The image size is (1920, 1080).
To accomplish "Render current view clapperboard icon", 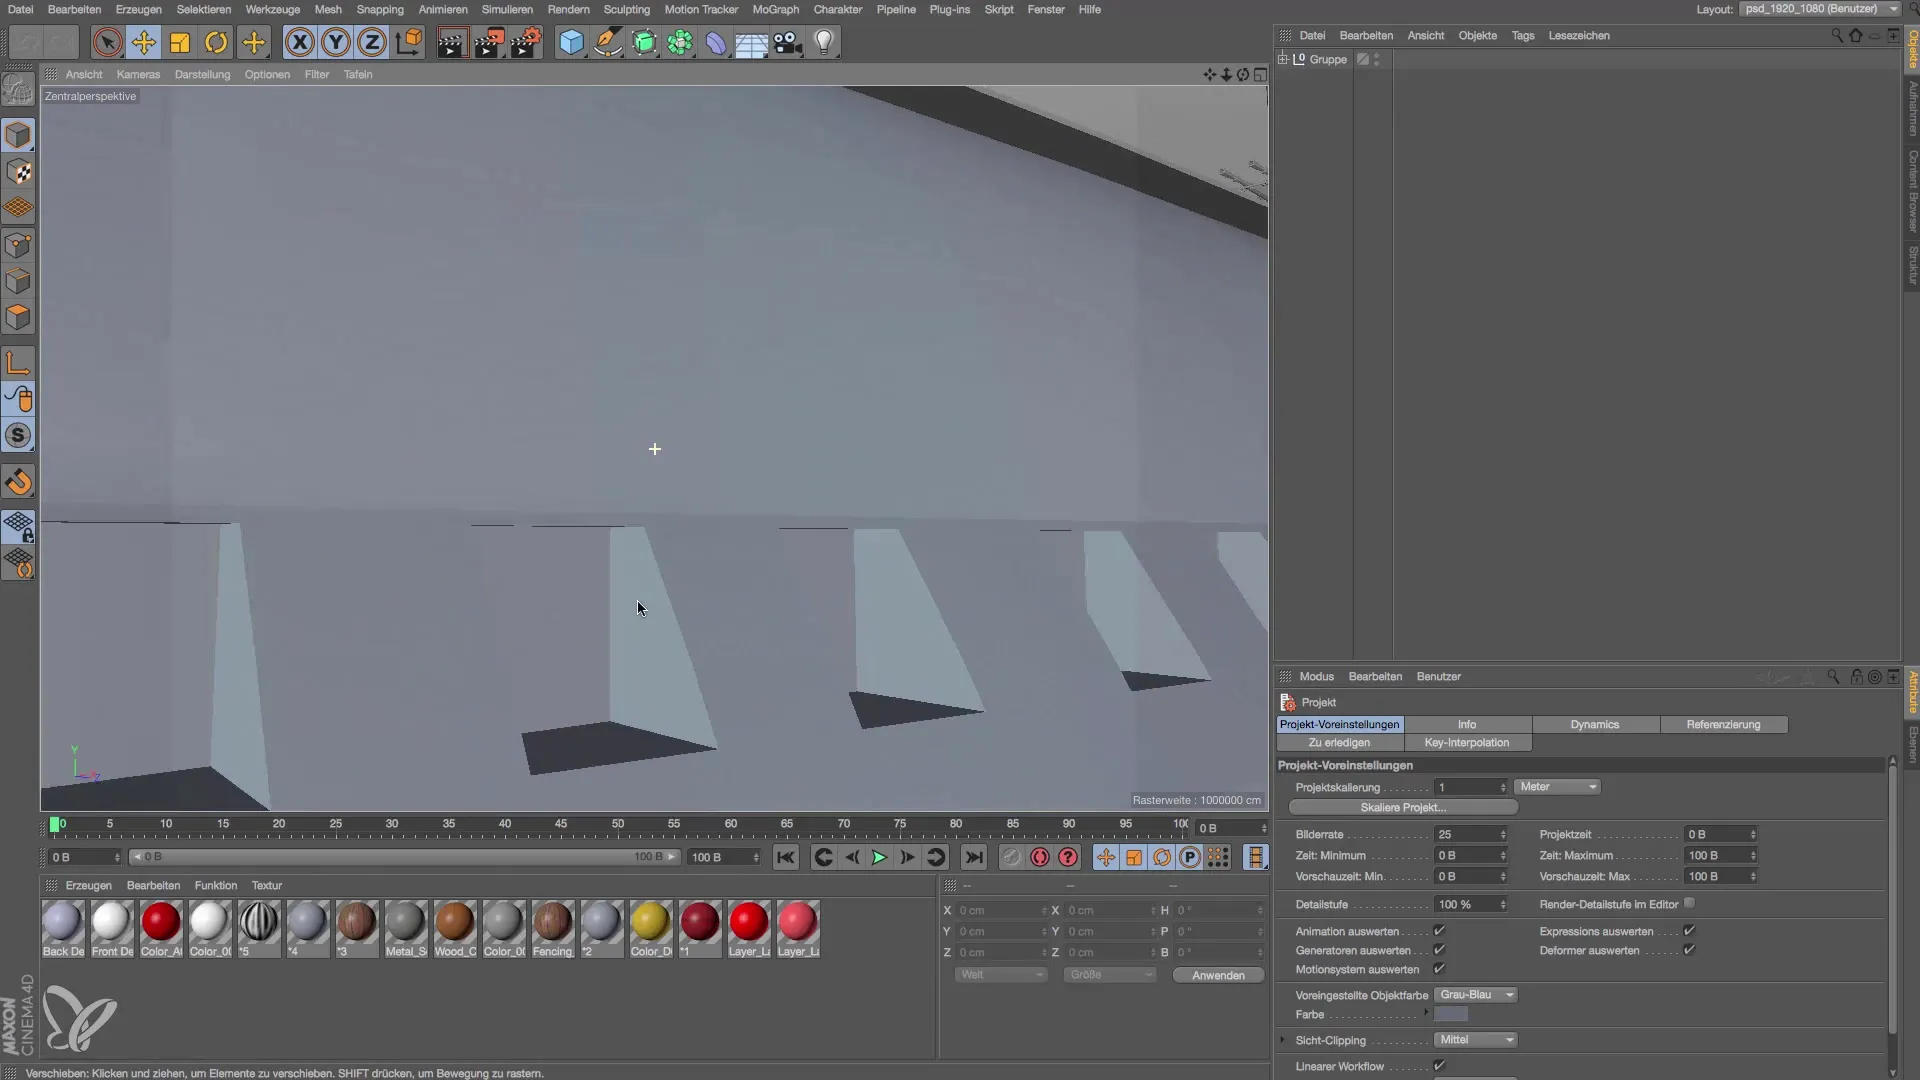I will point(451,43).
